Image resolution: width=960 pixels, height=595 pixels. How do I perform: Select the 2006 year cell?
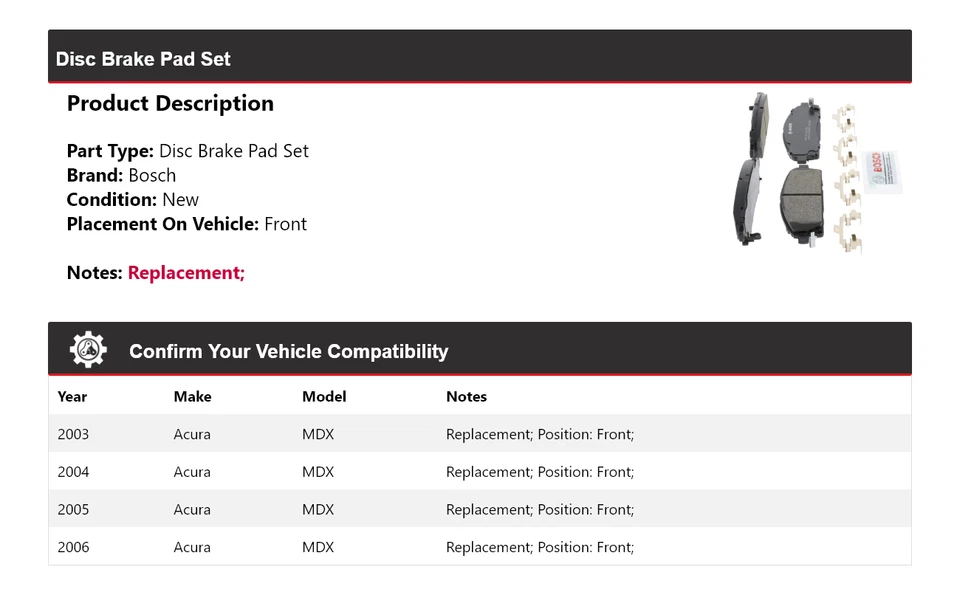tap(73, 547)
